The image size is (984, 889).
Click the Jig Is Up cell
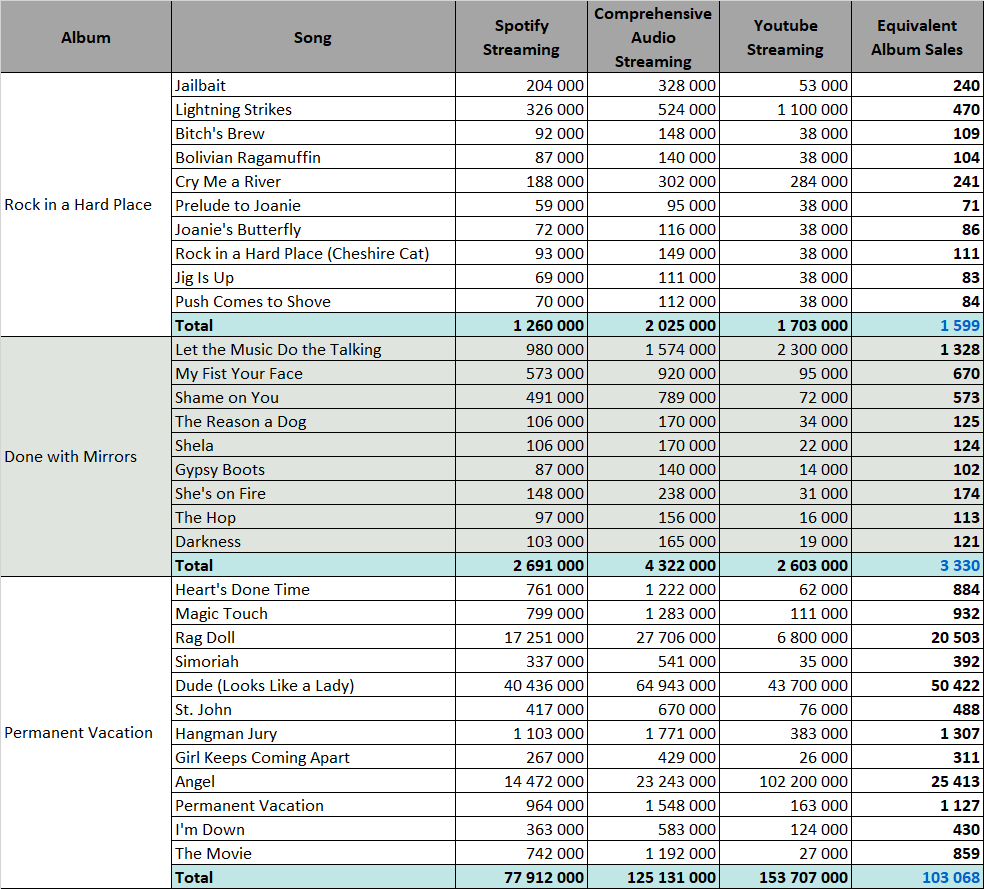[313, 277]
